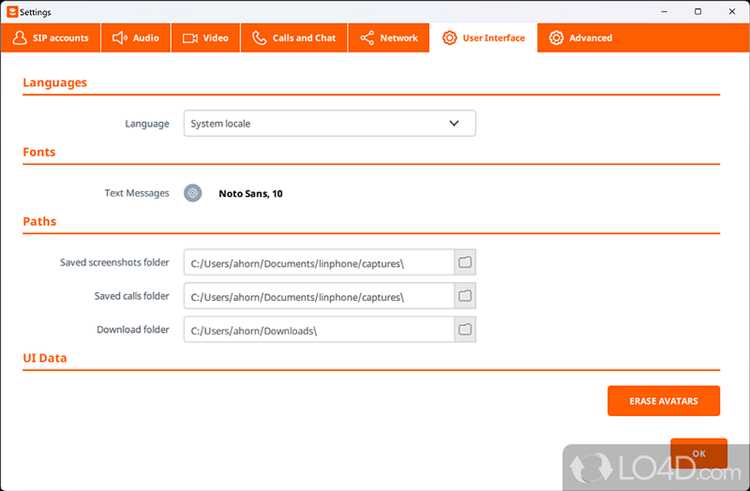Click the Linphone logo in the title bar
The image size is (750, 491).
point(12,12)
